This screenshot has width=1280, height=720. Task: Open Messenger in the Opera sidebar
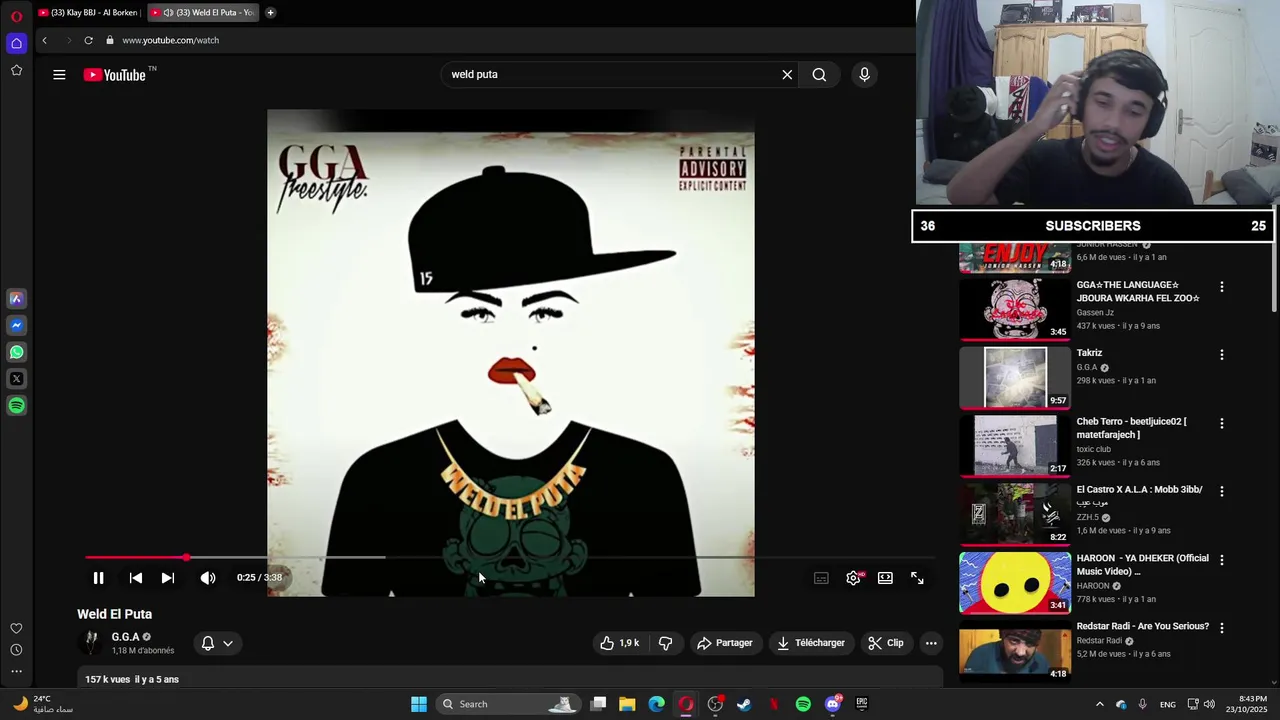click(16, 325)
